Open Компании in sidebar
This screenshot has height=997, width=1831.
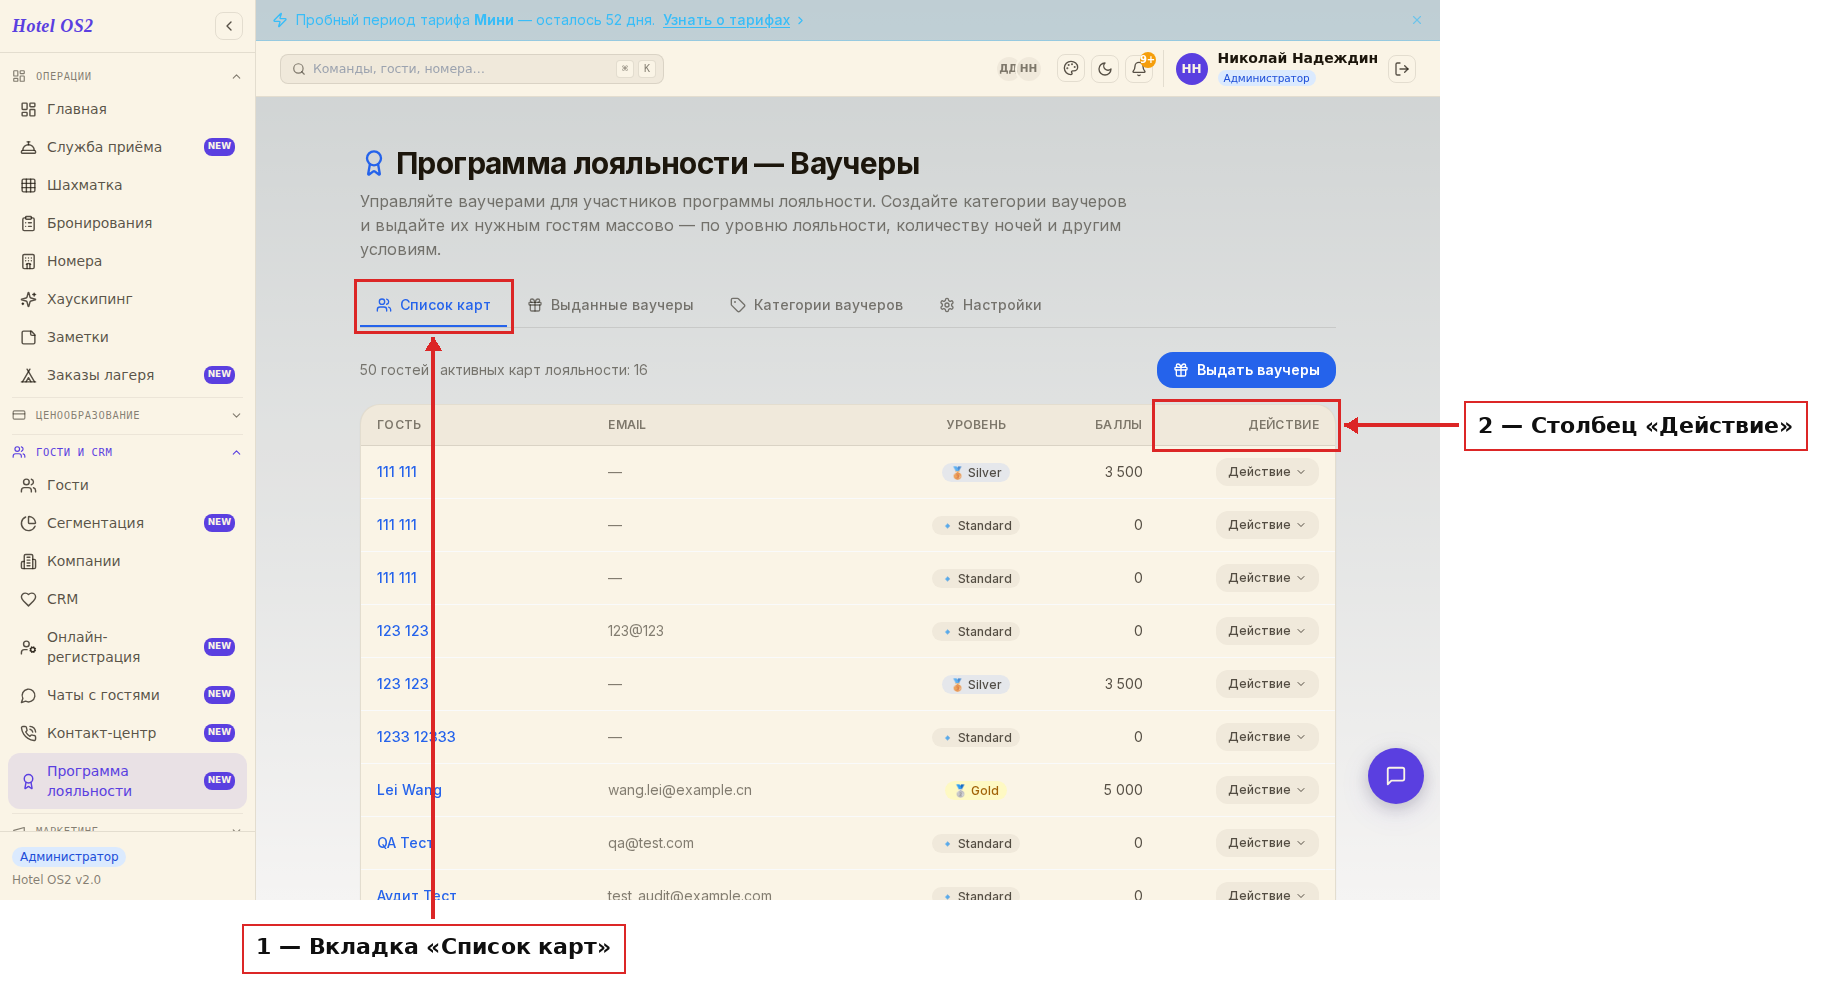(127, 561)
